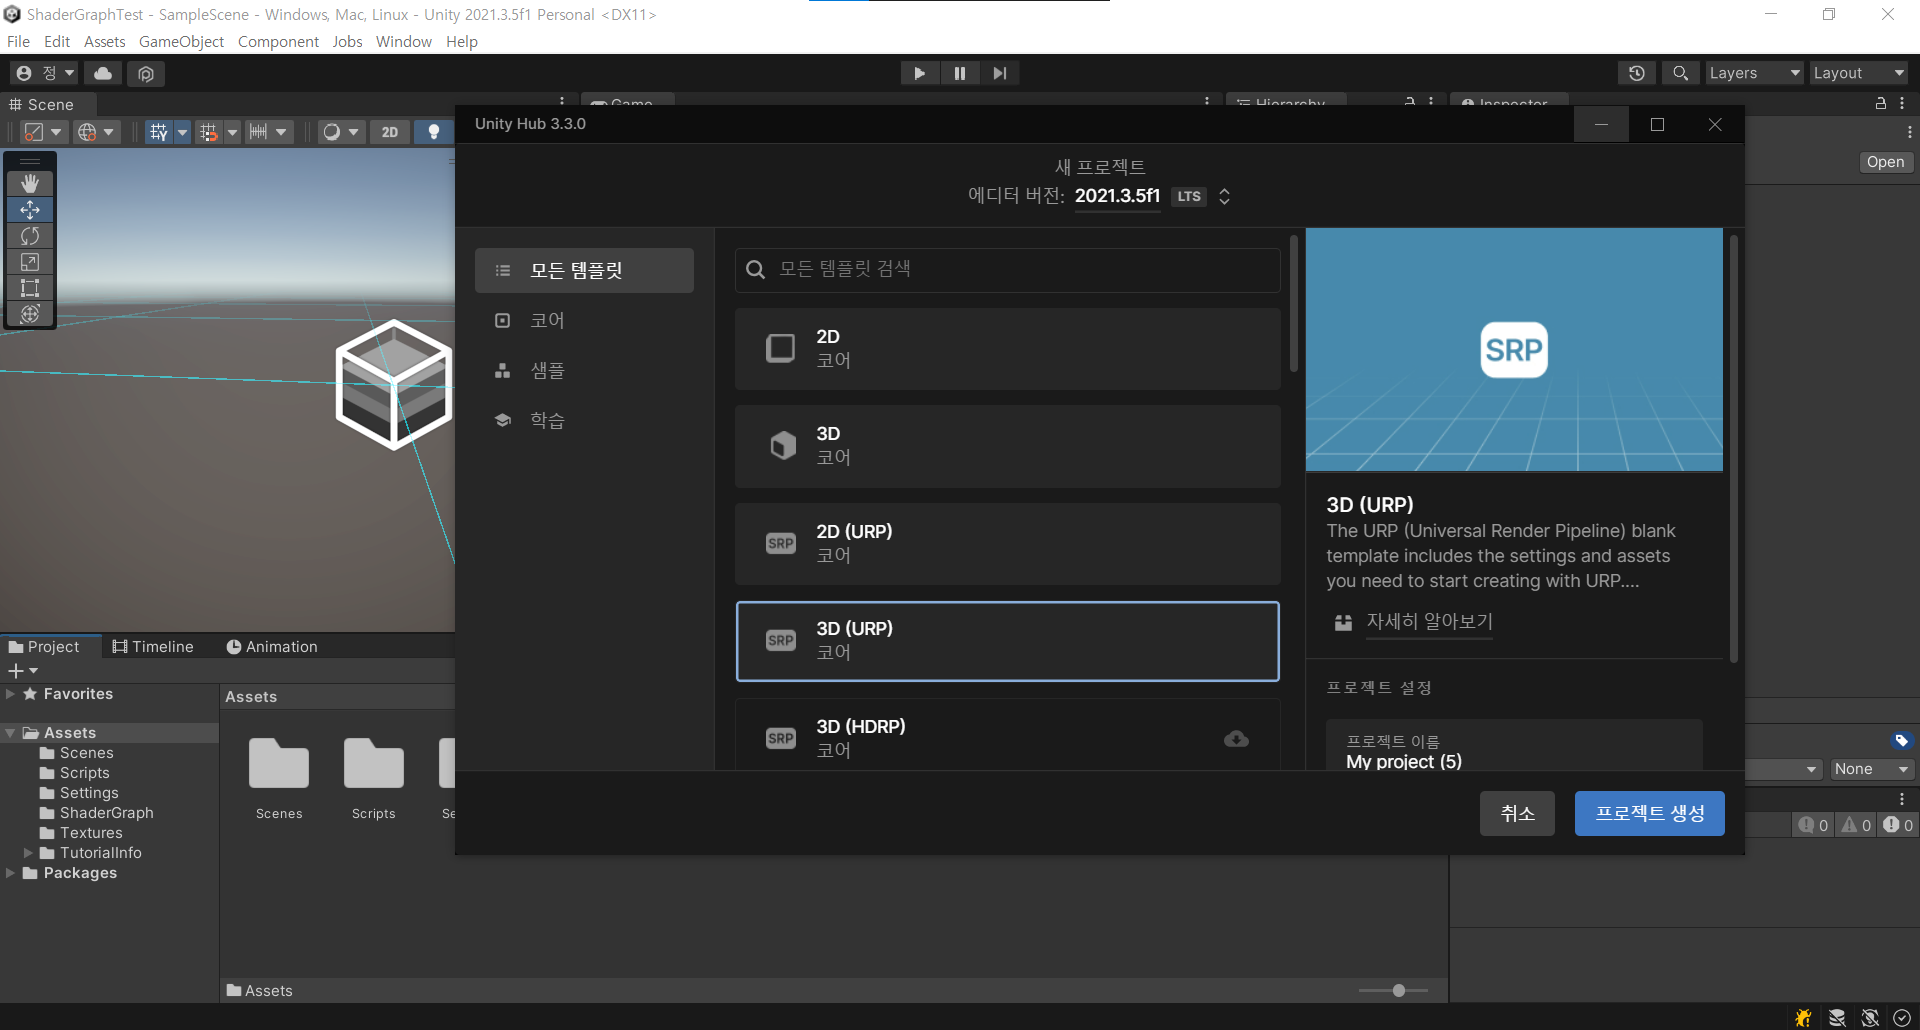
Task: Choose the 2D core template
Action: (1007, 348)
